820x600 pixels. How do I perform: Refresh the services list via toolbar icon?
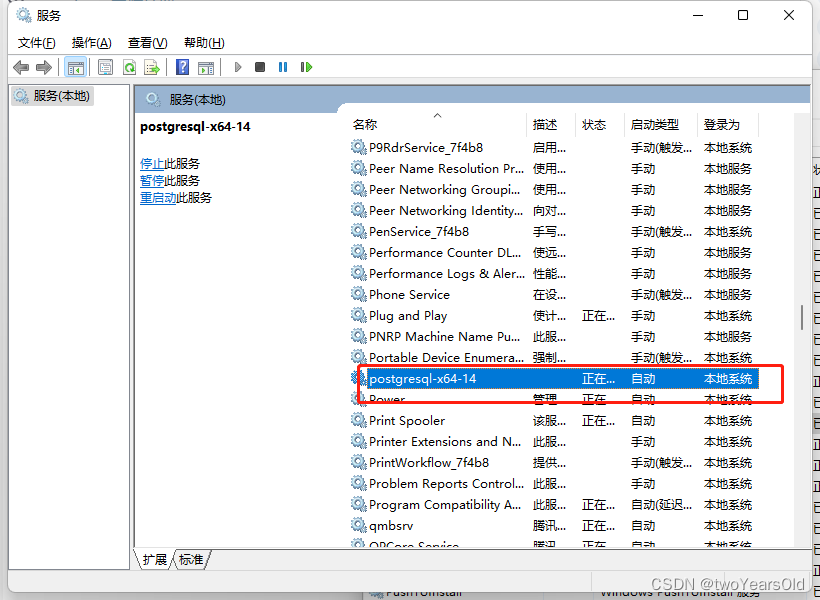[129, 66]
